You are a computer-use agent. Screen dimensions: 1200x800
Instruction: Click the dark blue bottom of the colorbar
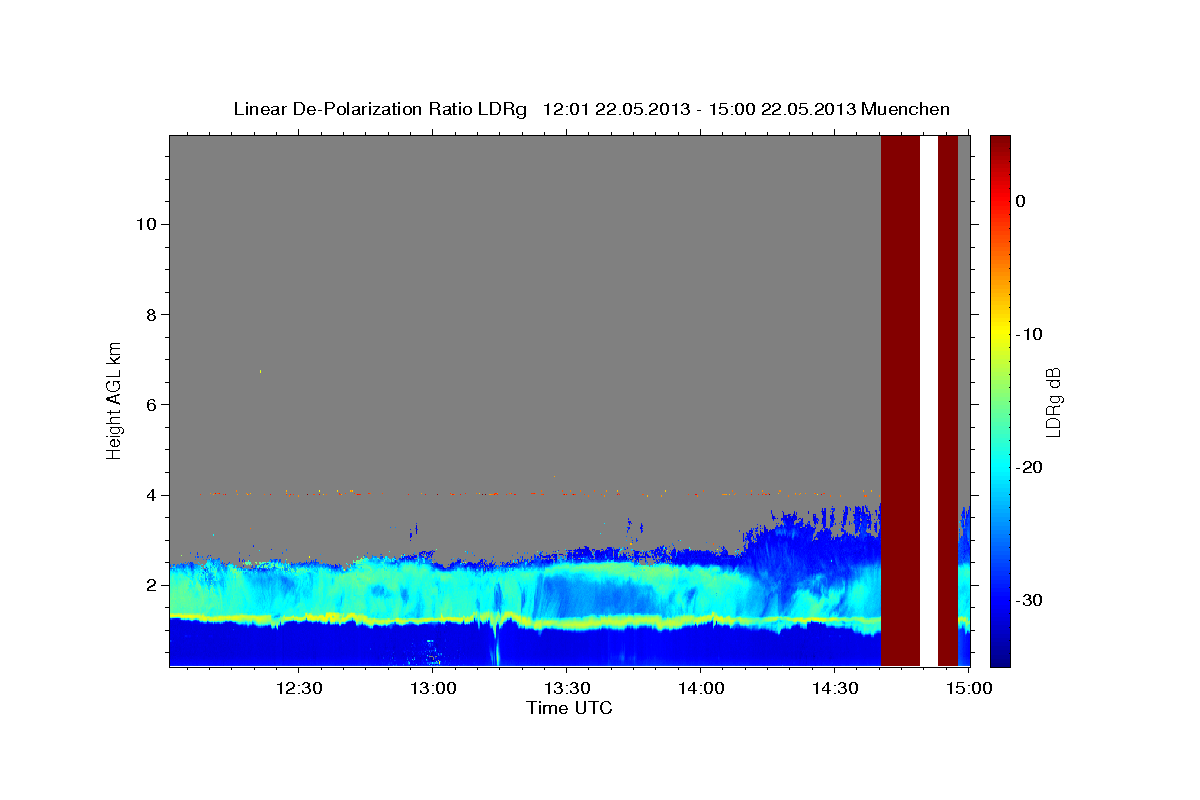tap(1000, 655)
